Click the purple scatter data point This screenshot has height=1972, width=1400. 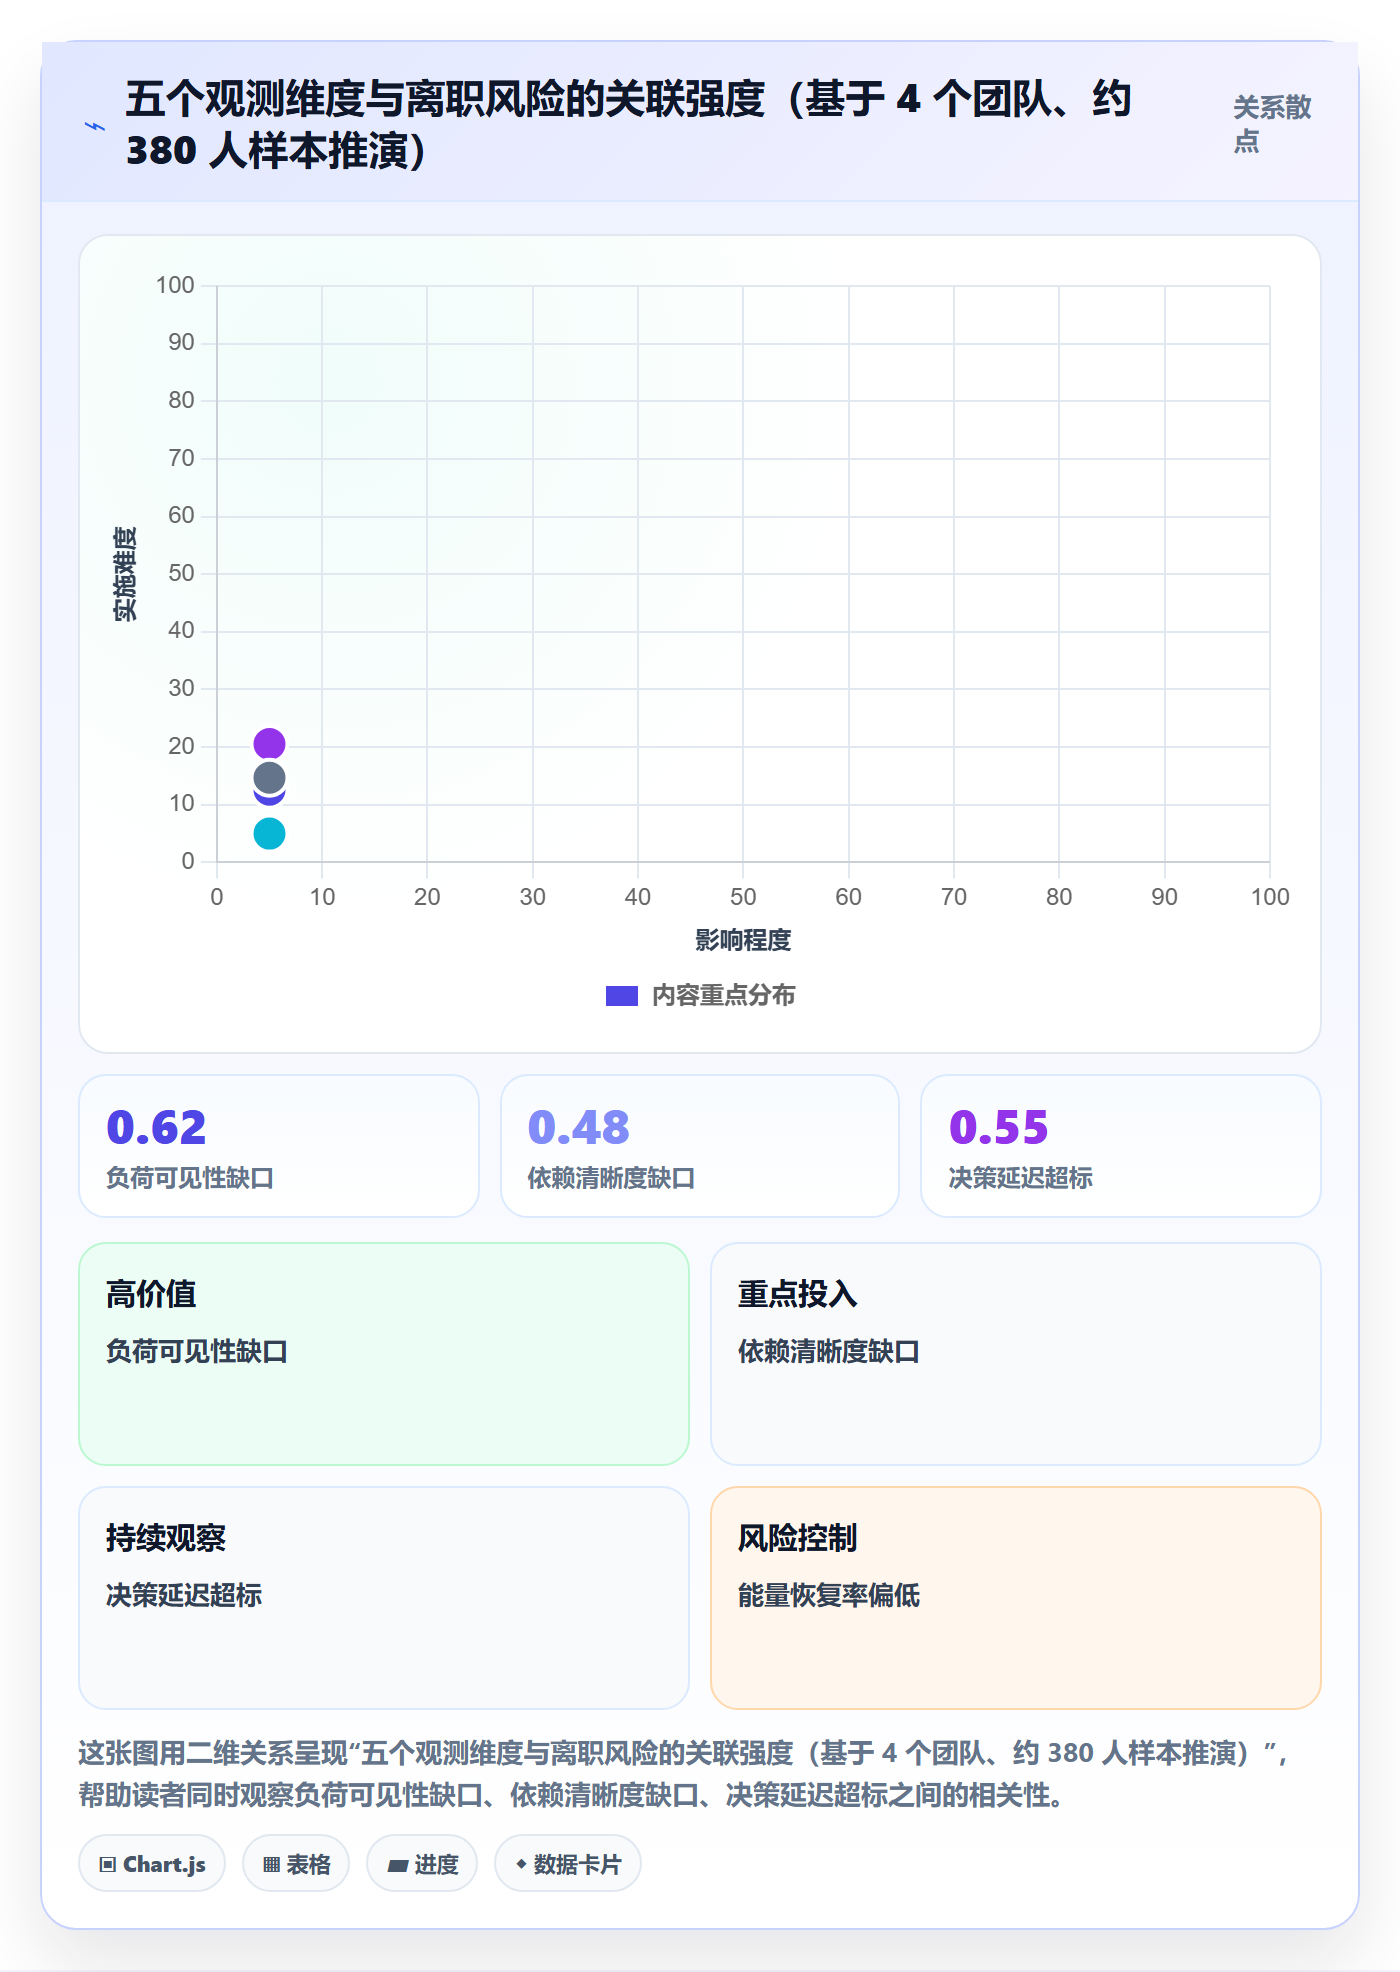[x=269, y=744]
